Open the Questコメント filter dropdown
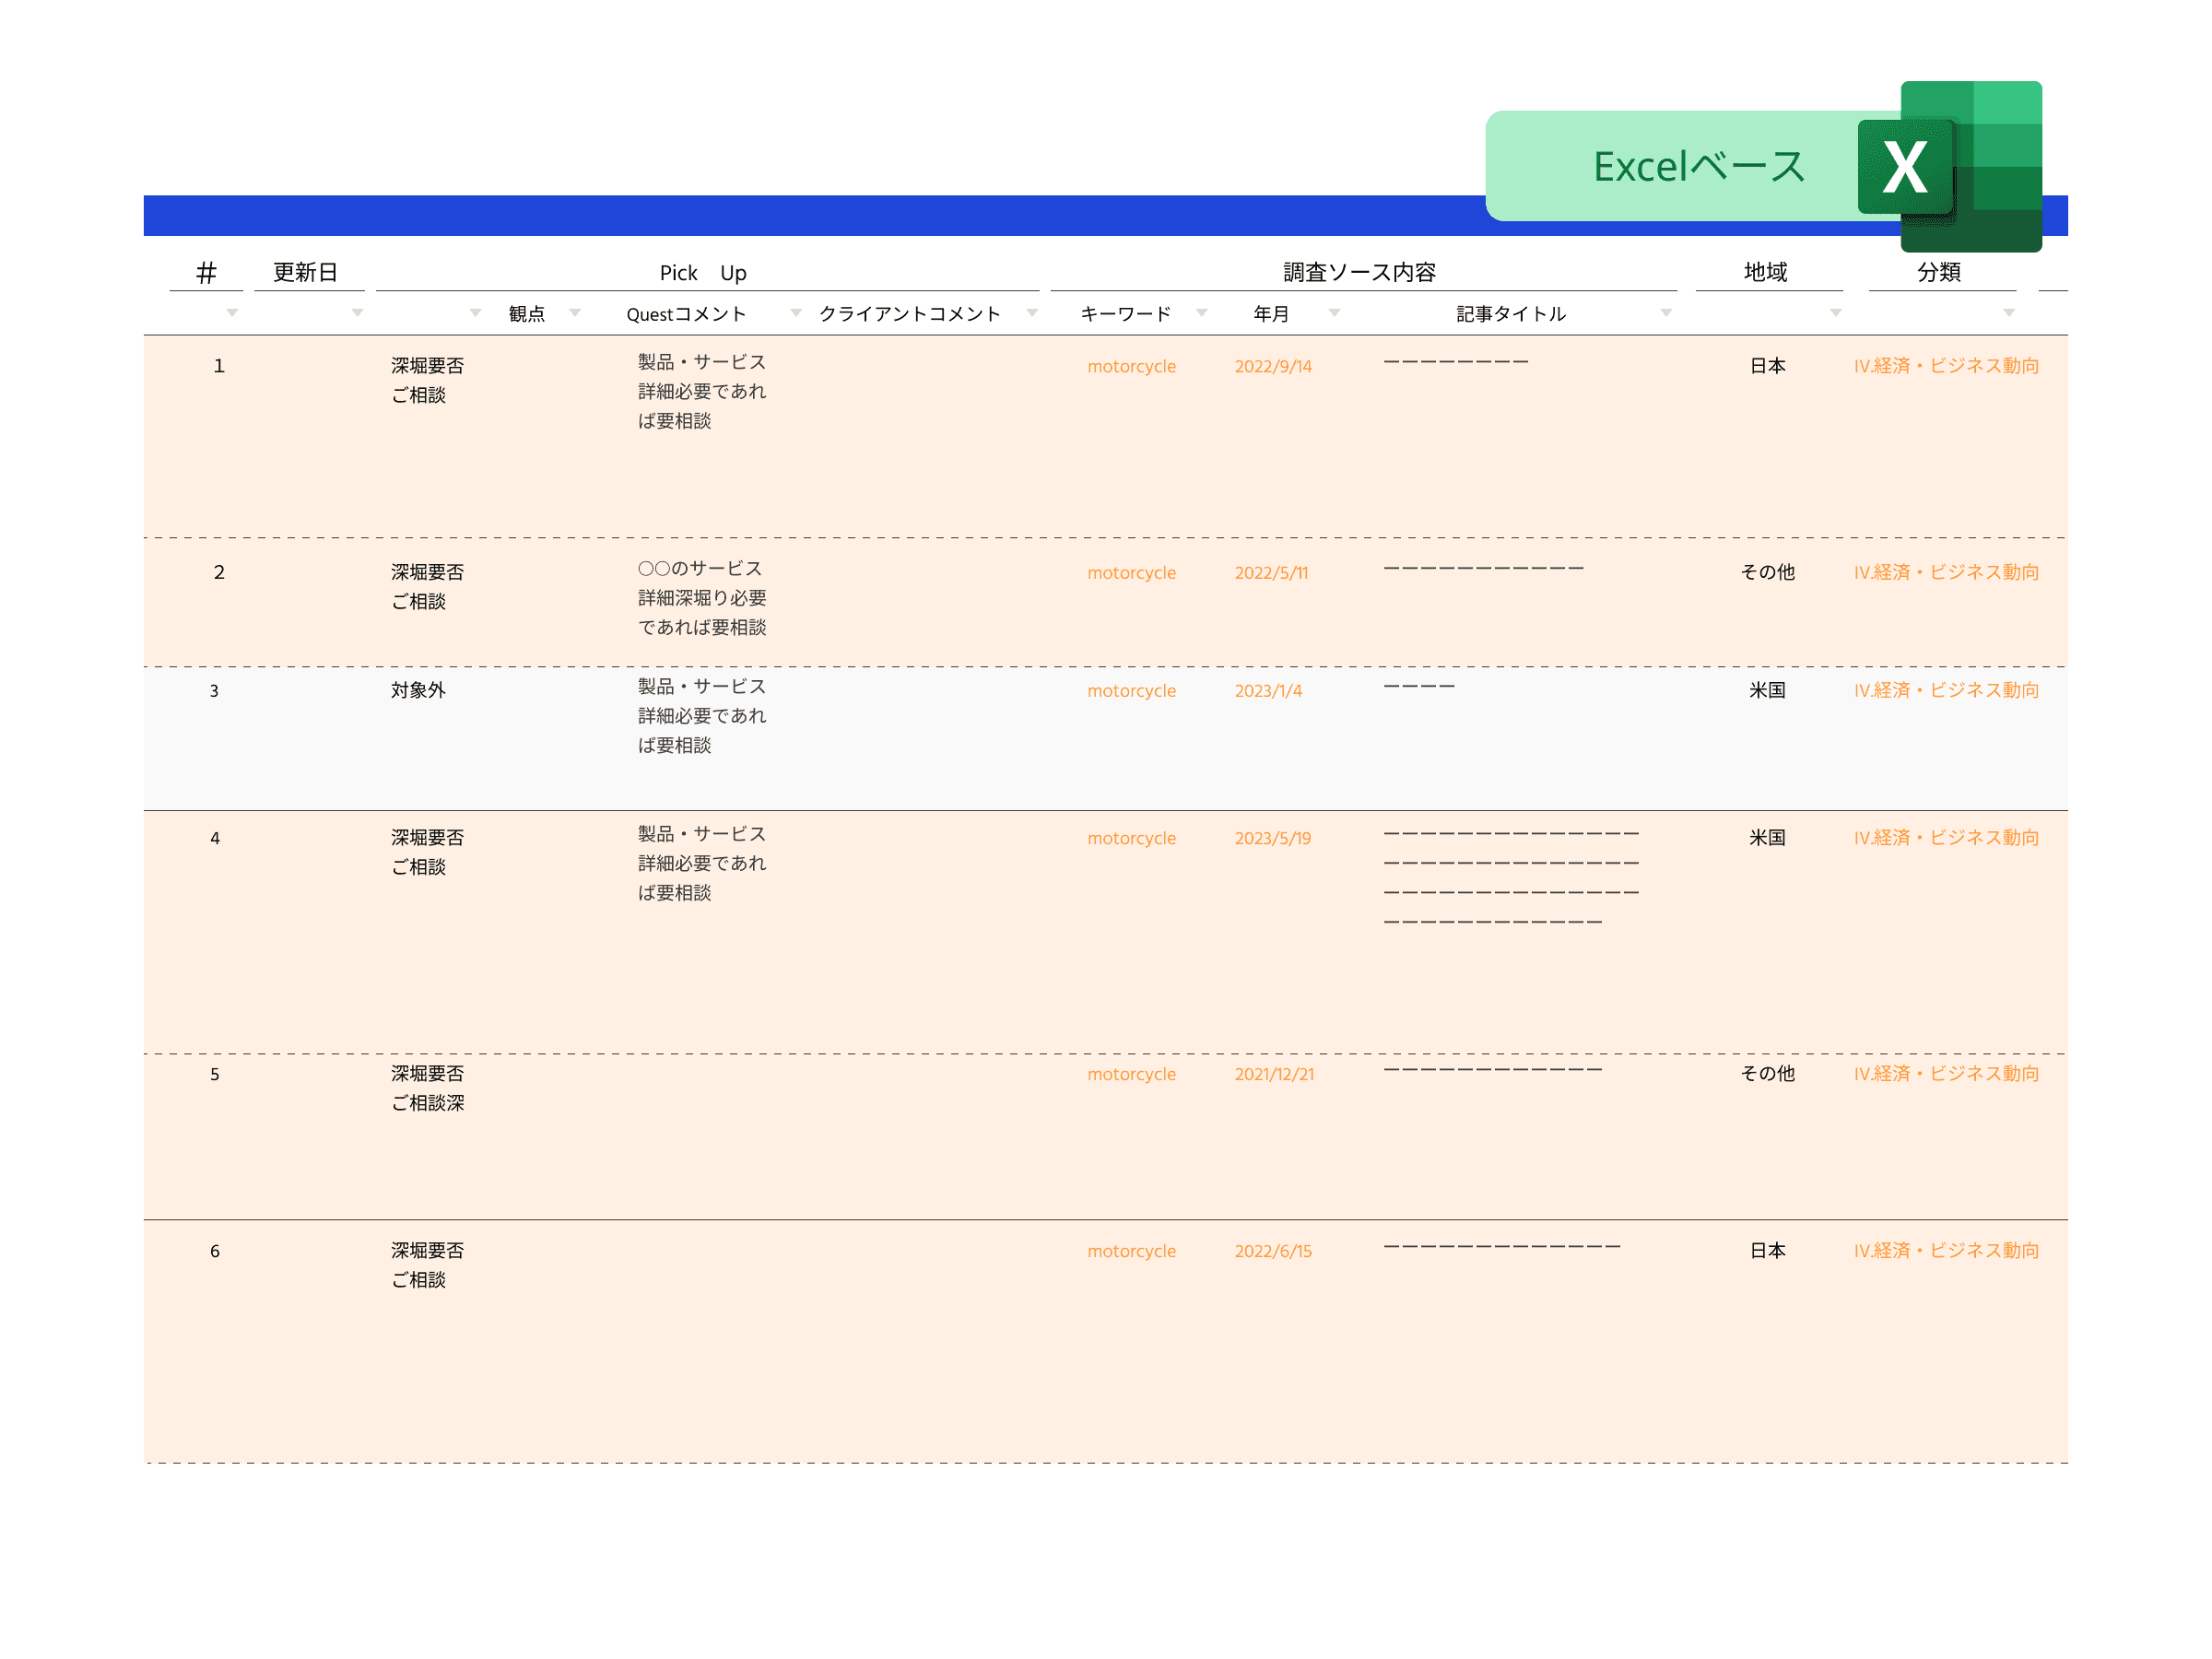Screen dimensions: 2212x1659 point(796,313)
